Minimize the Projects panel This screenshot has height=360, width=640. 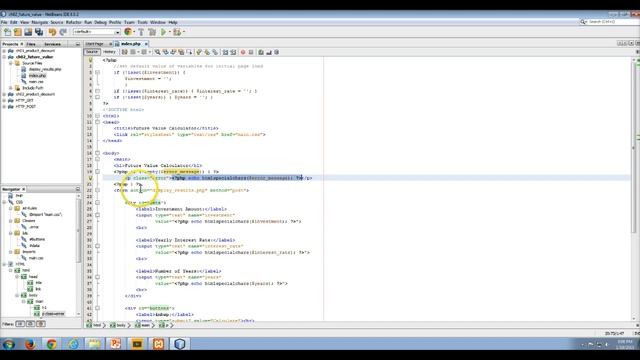coord(78,44)
